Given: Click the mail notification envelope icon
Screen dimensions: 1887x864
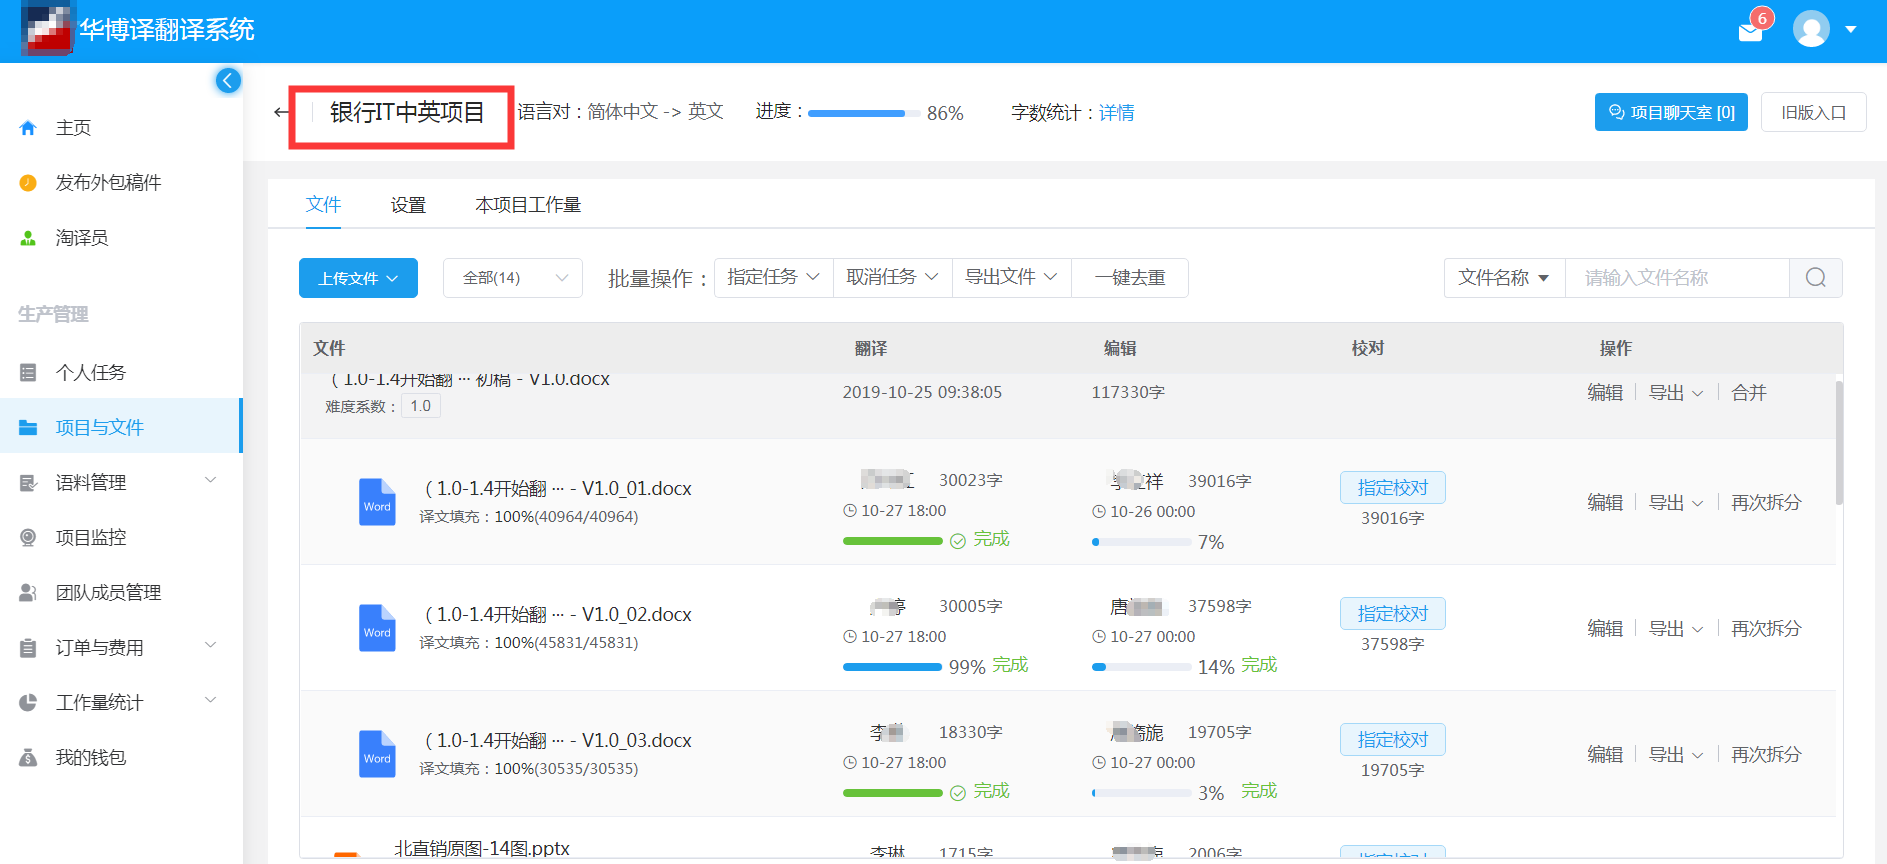Looking at the screenshot, I should tap(1750, 32).
